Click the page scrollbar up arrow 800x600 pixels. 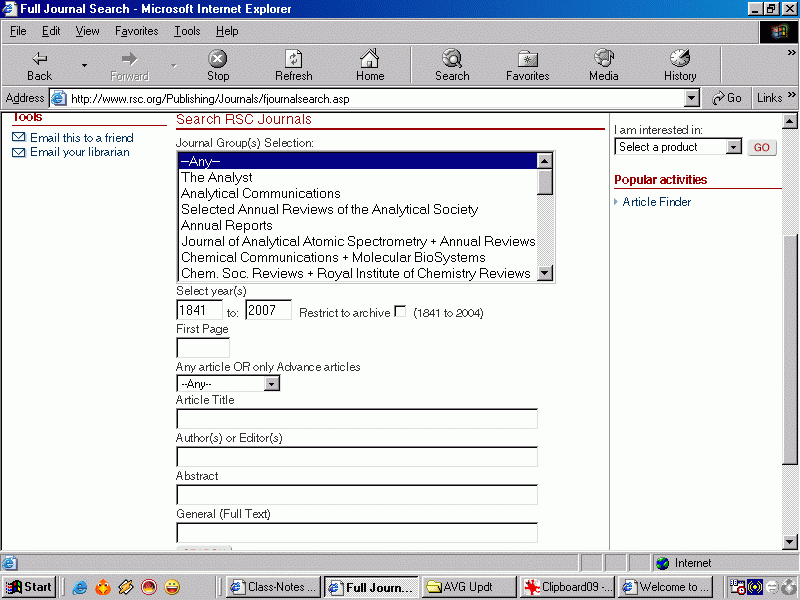[x=789, y=121]
